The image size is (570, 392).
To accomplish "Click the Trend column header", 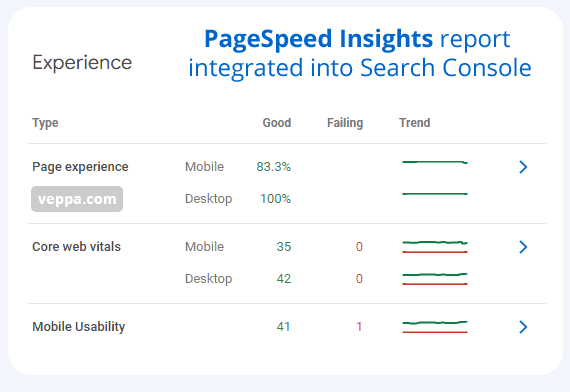I will 415,123.
